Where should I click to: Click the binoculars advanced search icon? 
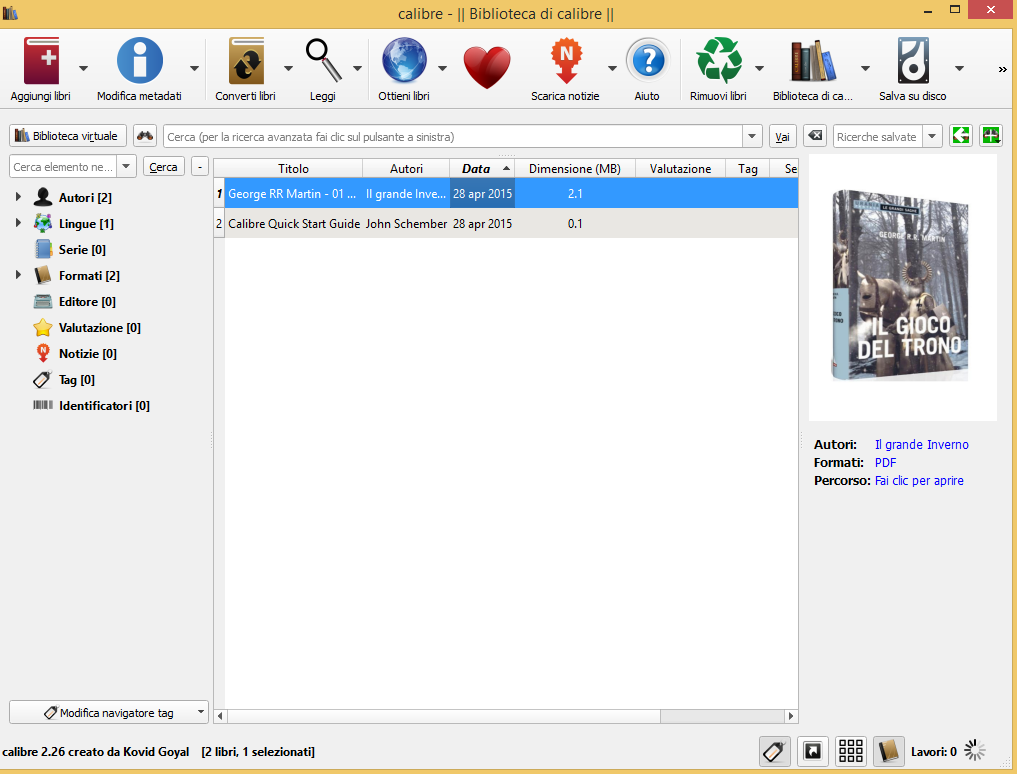(x=145, y=136)
